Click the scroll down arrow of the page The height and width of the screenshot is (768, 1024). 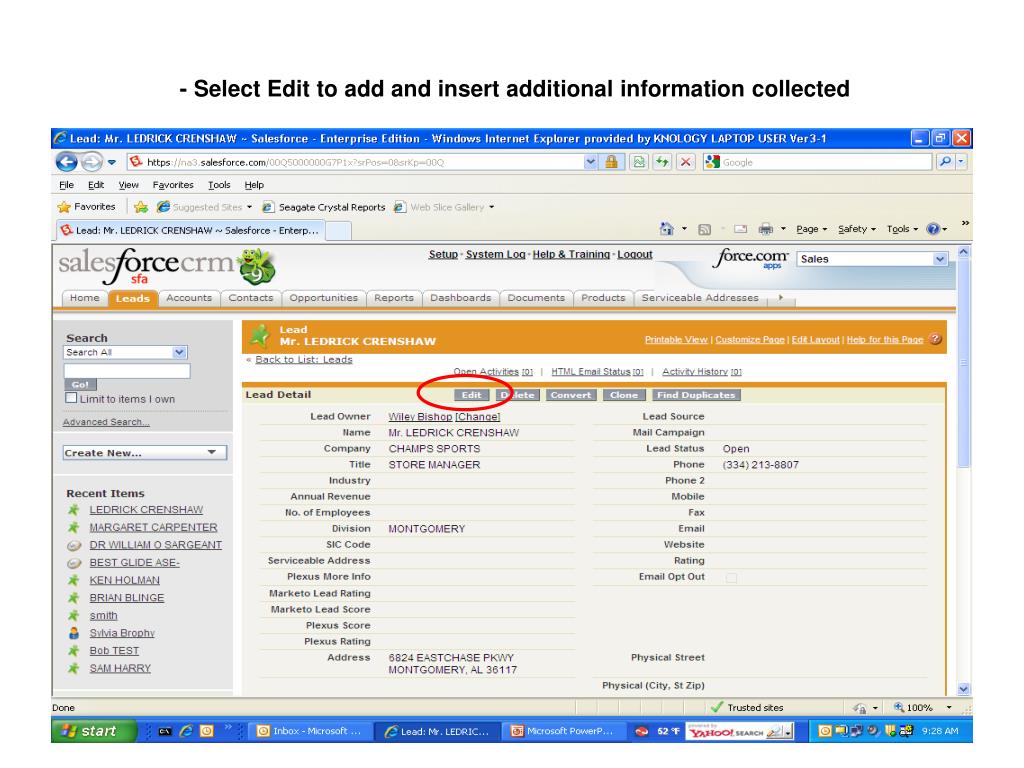tap(963, 688)
